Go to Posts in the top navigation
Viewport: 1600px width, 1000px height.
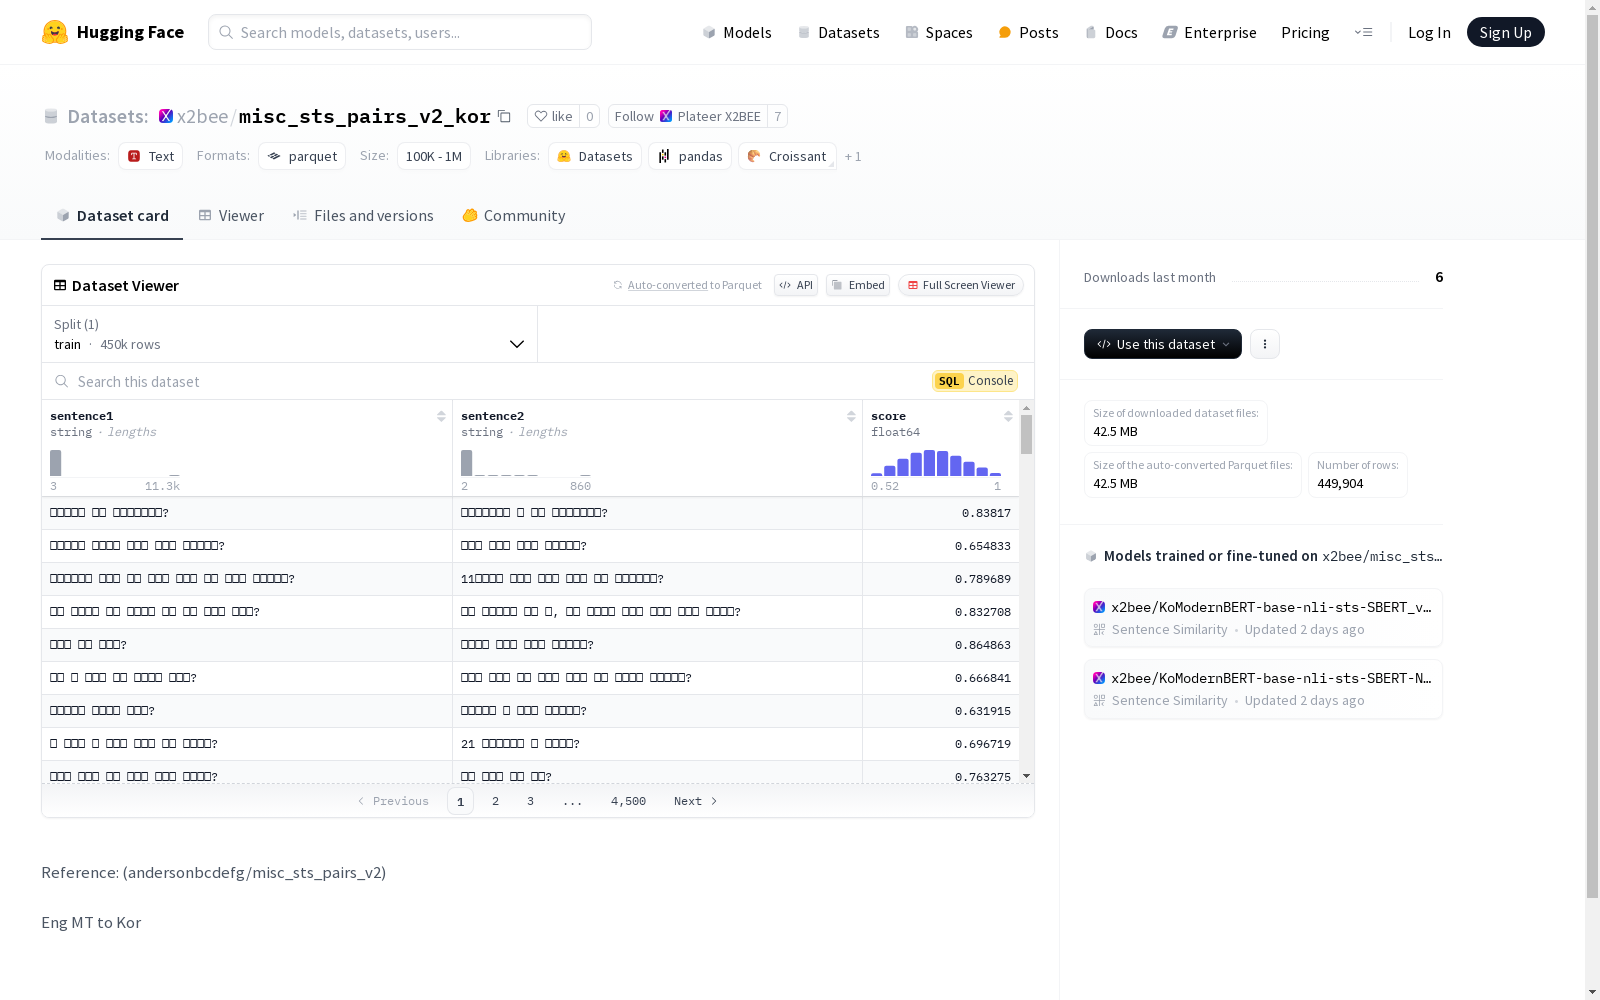(1028, 32)
